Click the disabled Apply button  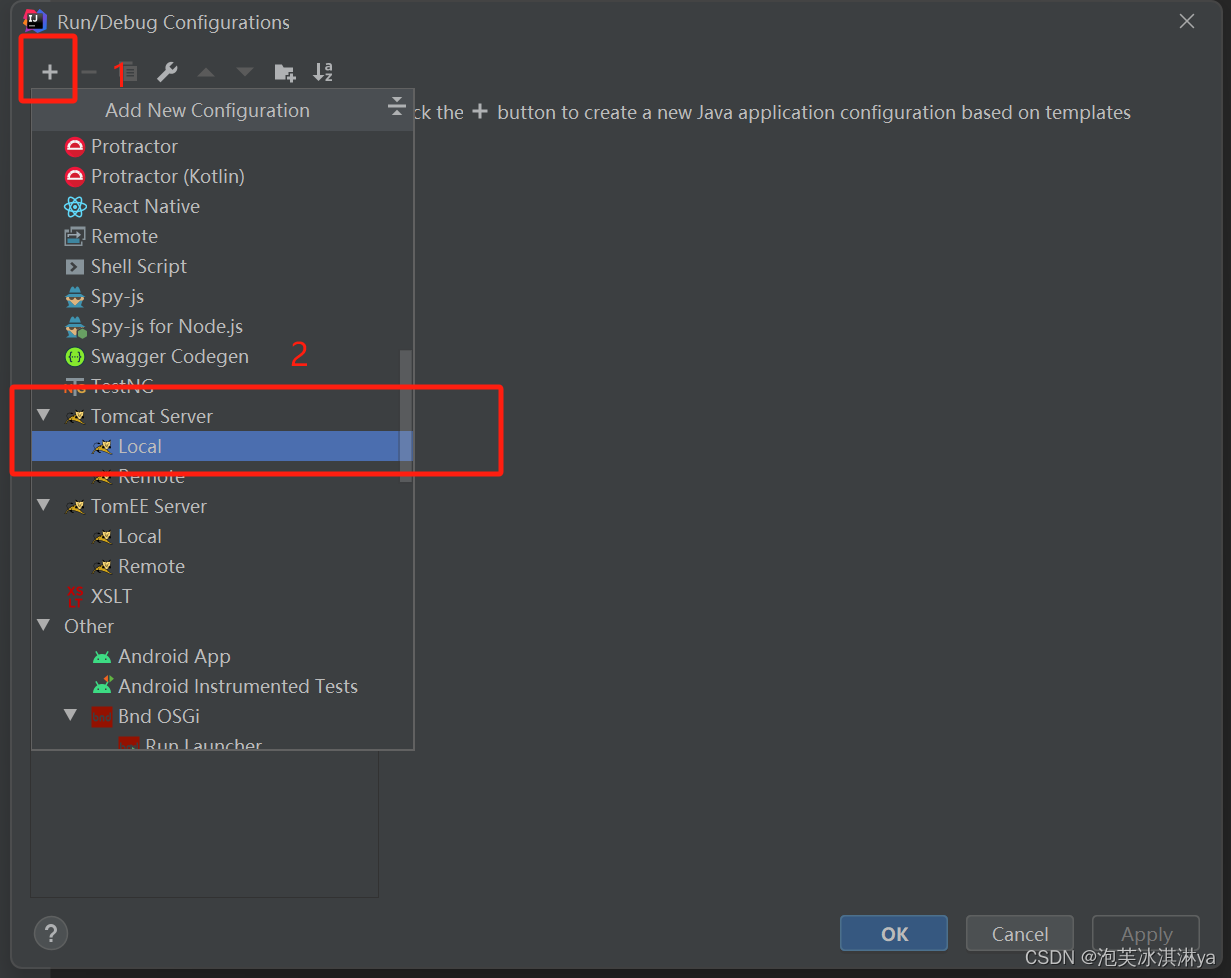pyautogui.click(x=1146, y=933)
